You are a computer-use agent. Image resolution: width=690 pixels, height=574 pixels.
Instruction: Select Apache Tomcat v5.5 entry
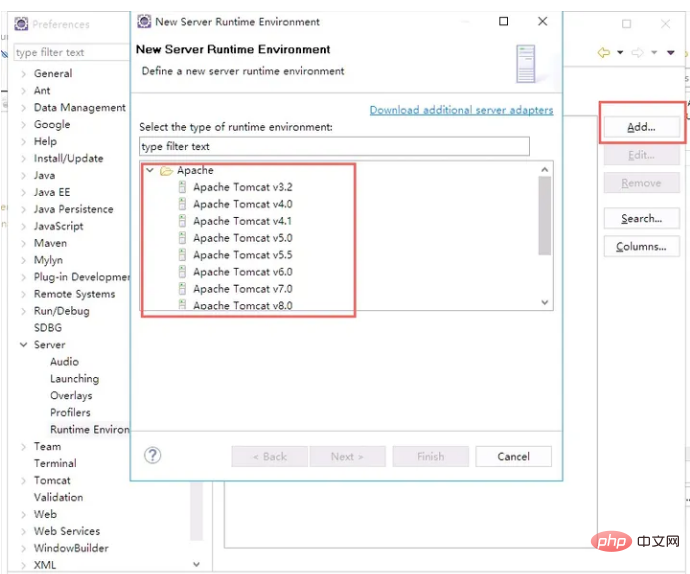242,255
